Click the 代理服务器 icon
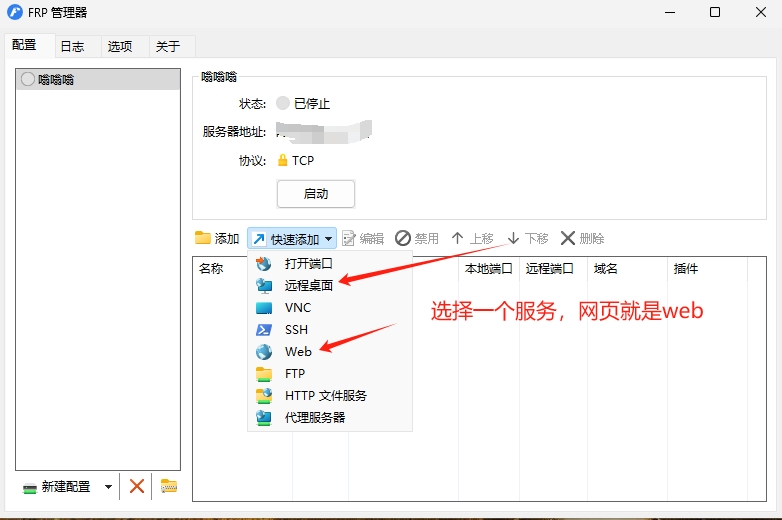The height and width of the screenshot is (520, 782). [x=264, y=418]
